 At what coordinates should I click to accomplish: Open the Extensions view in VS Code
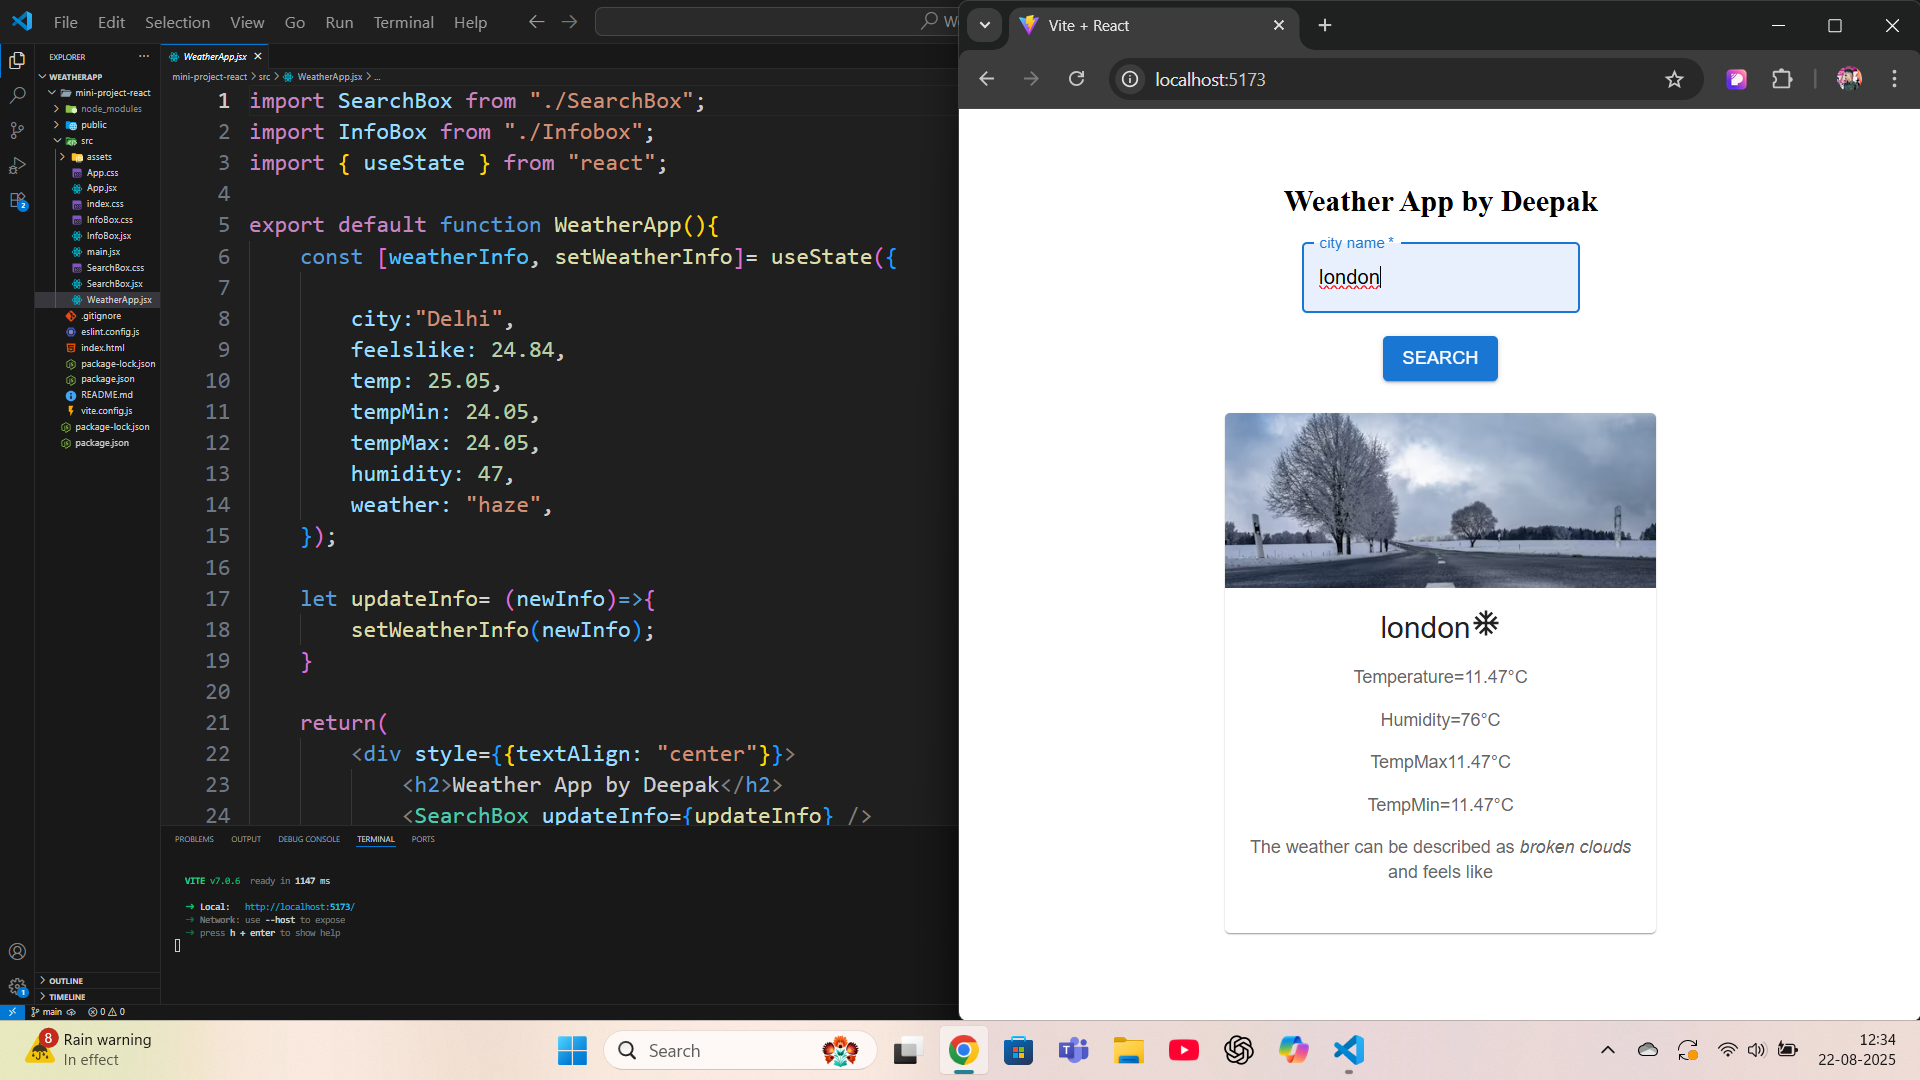coord(17,201)
